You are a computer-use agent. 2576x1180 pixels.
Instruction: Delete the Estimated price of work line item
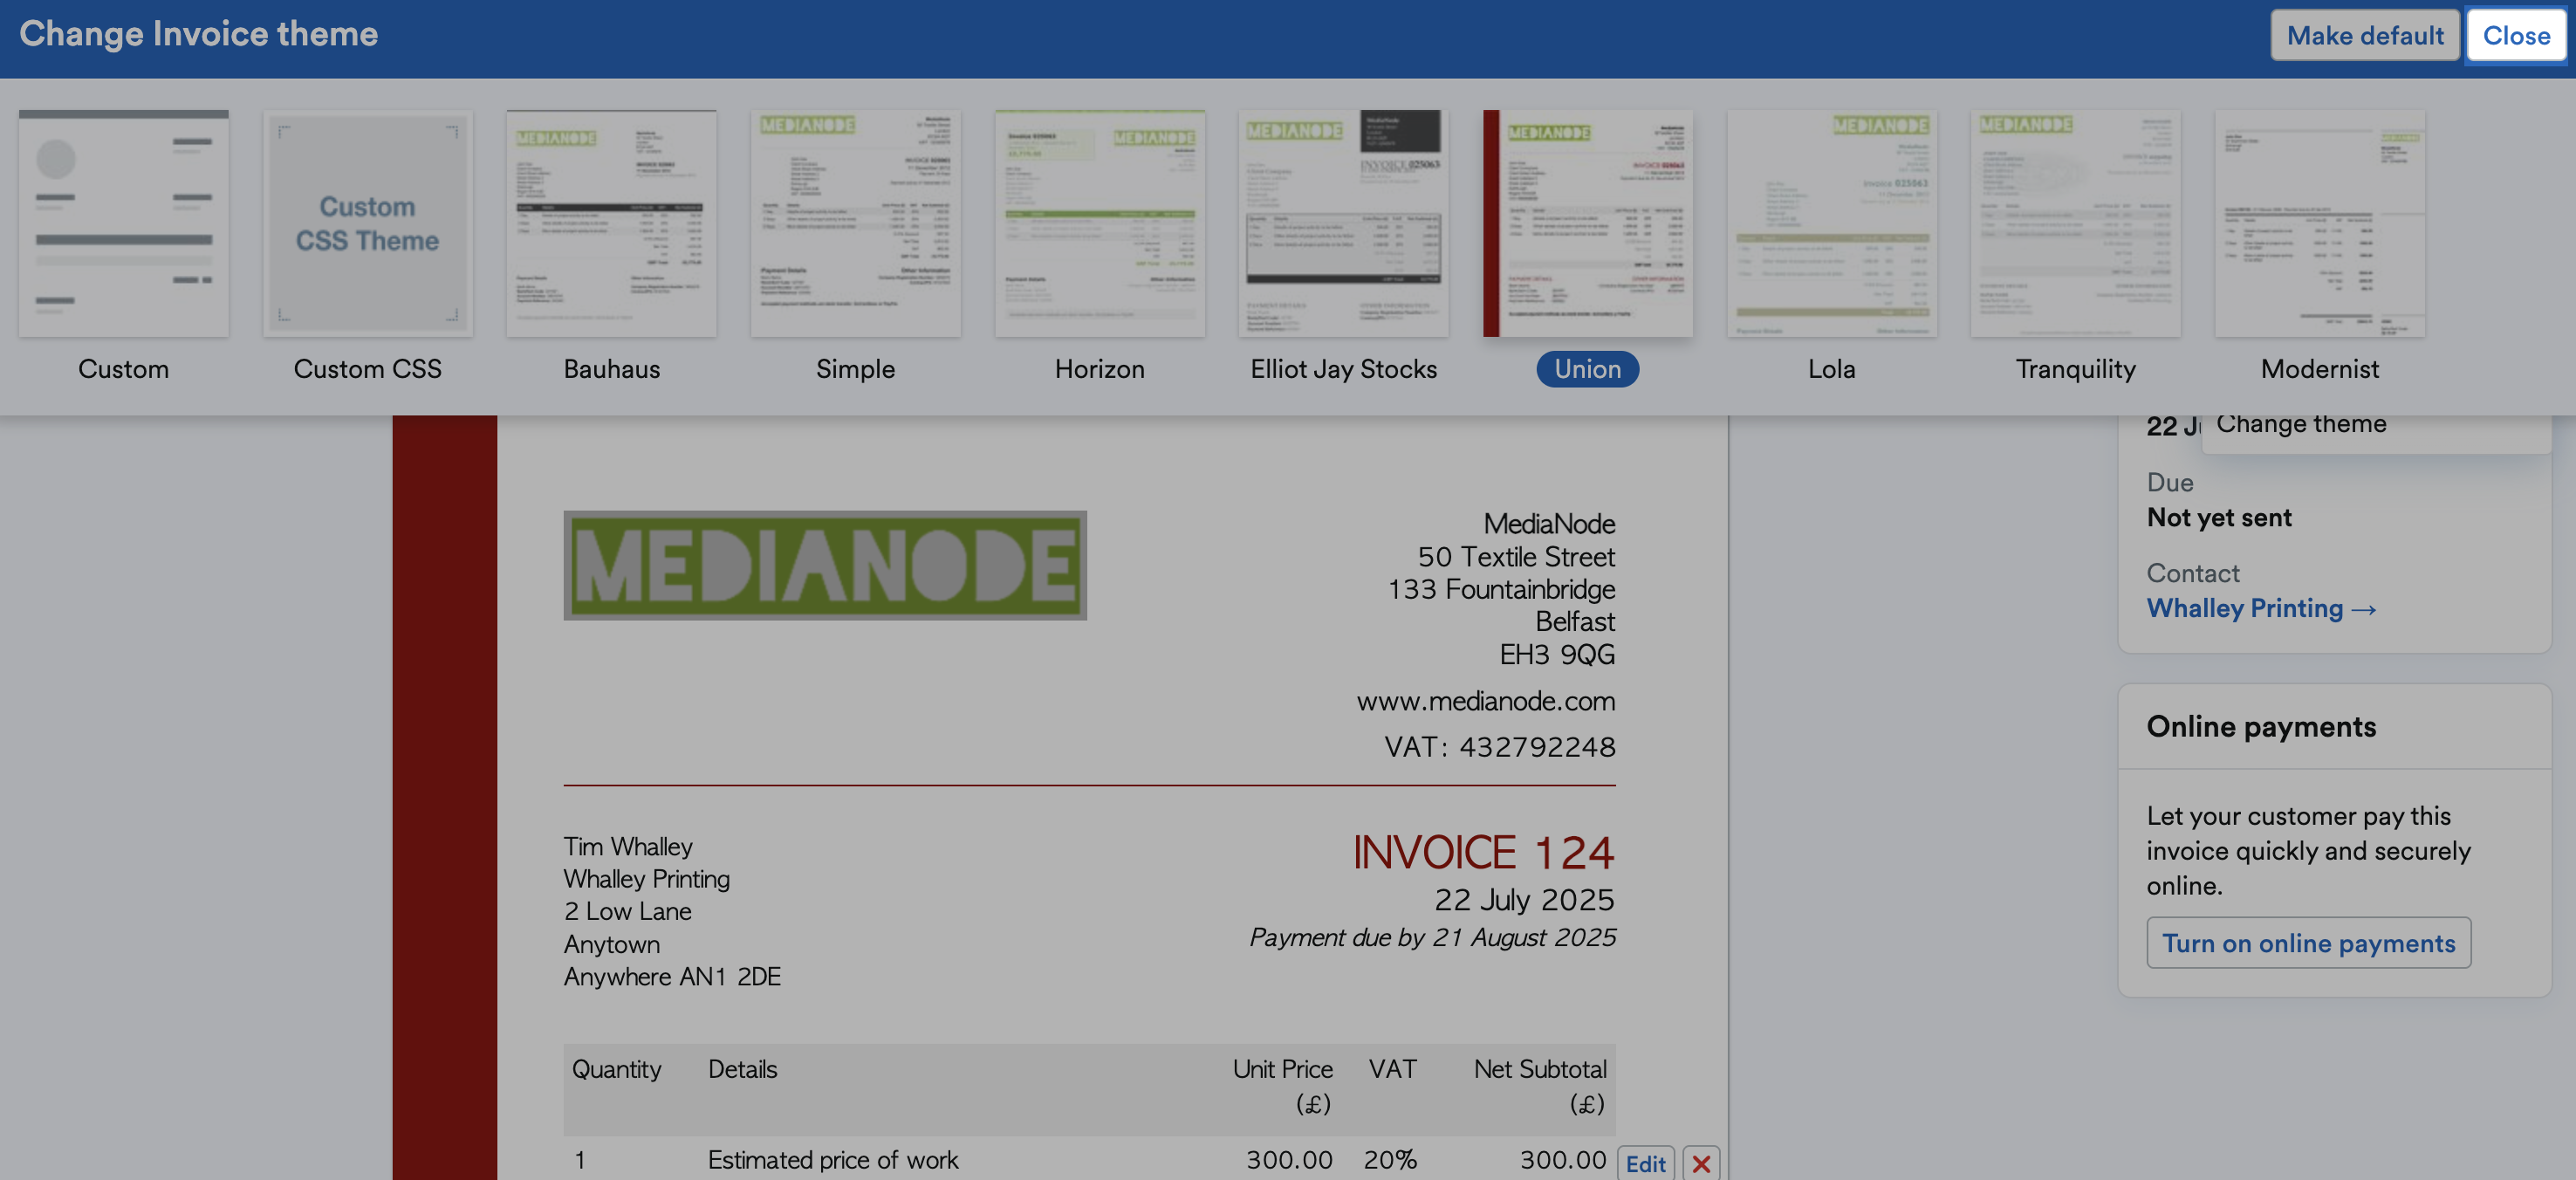[1701, 1163]
